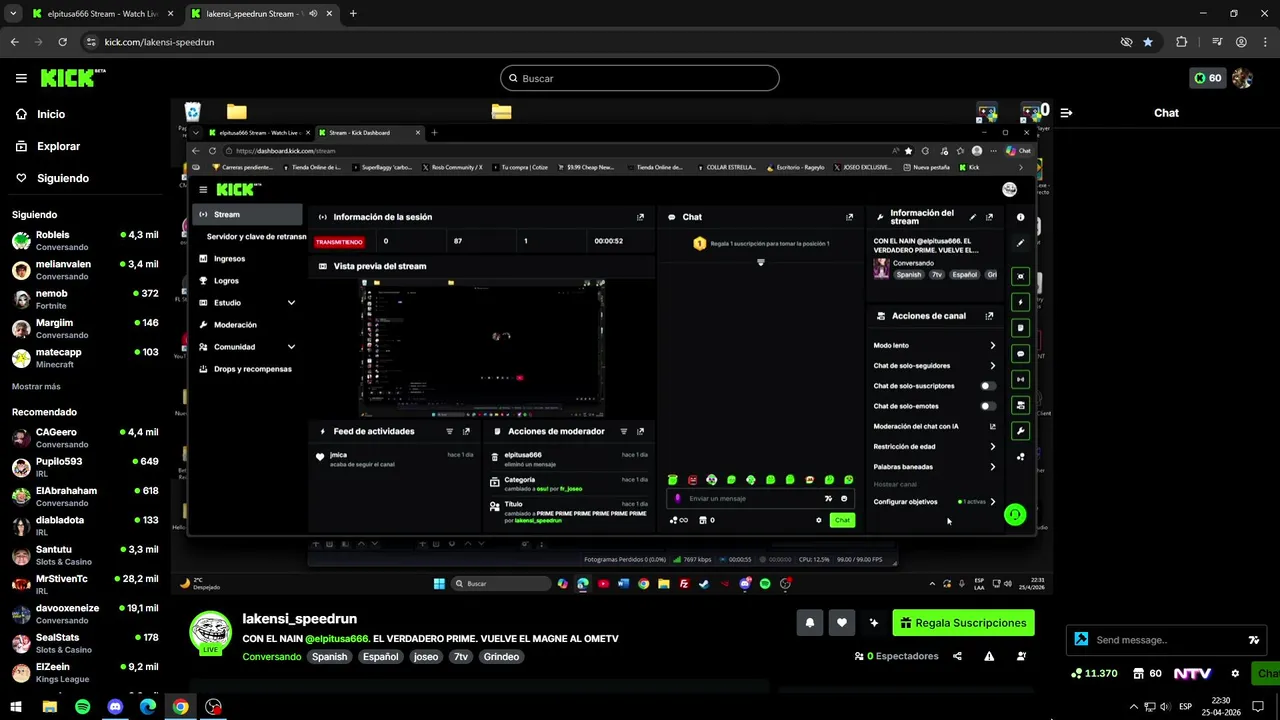Show hidden system tray icons
This screenshot has height=720, width=1280.
tap(1134, 706)
